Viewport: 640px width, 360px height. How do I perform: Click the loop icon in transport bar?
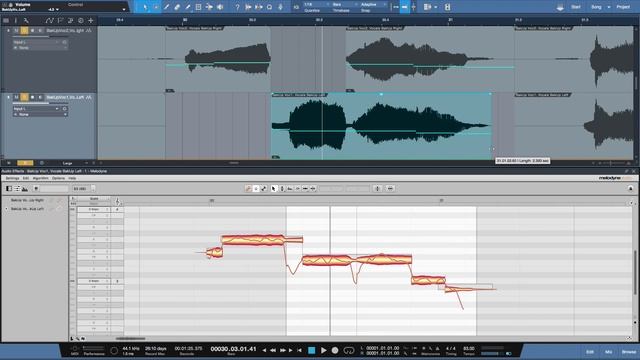click(x=349, y=350)
